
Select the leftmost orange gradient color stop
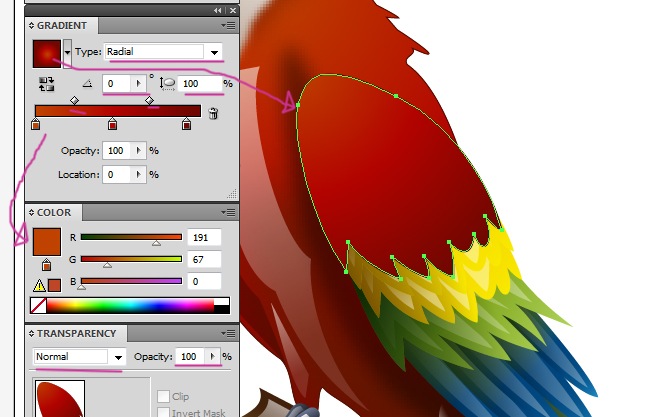click(36, 125)
